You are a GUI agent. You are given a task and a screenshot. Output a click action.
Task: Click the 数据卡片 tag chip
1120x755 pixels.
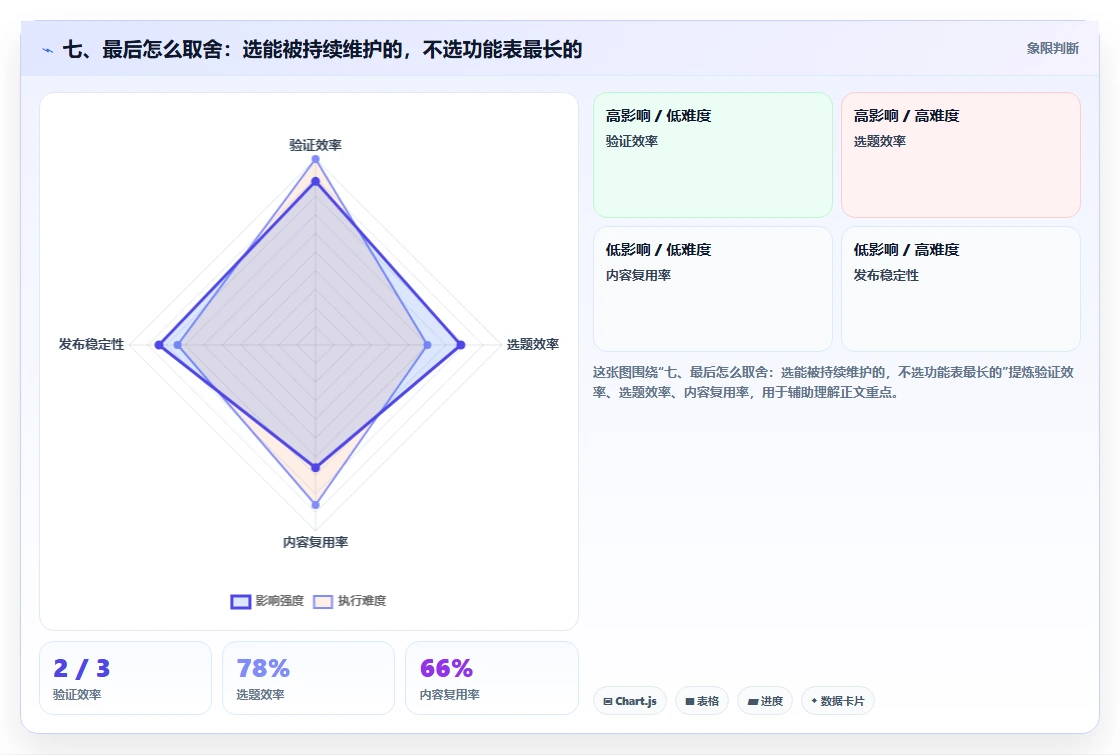click(838, 701)
